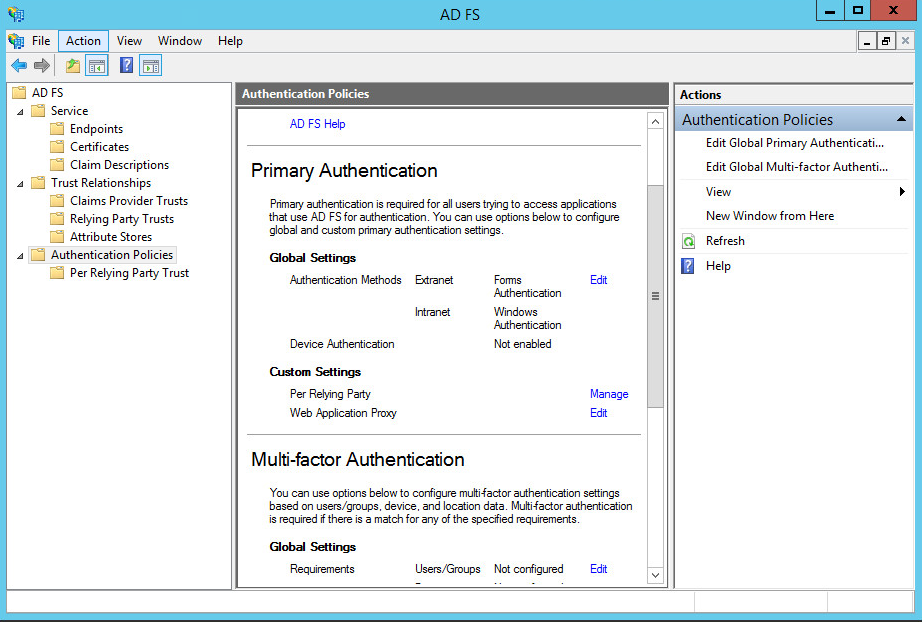Screen dimensions: 922x622
Task: Open the AD FS Help link
Action: (318, 124)
